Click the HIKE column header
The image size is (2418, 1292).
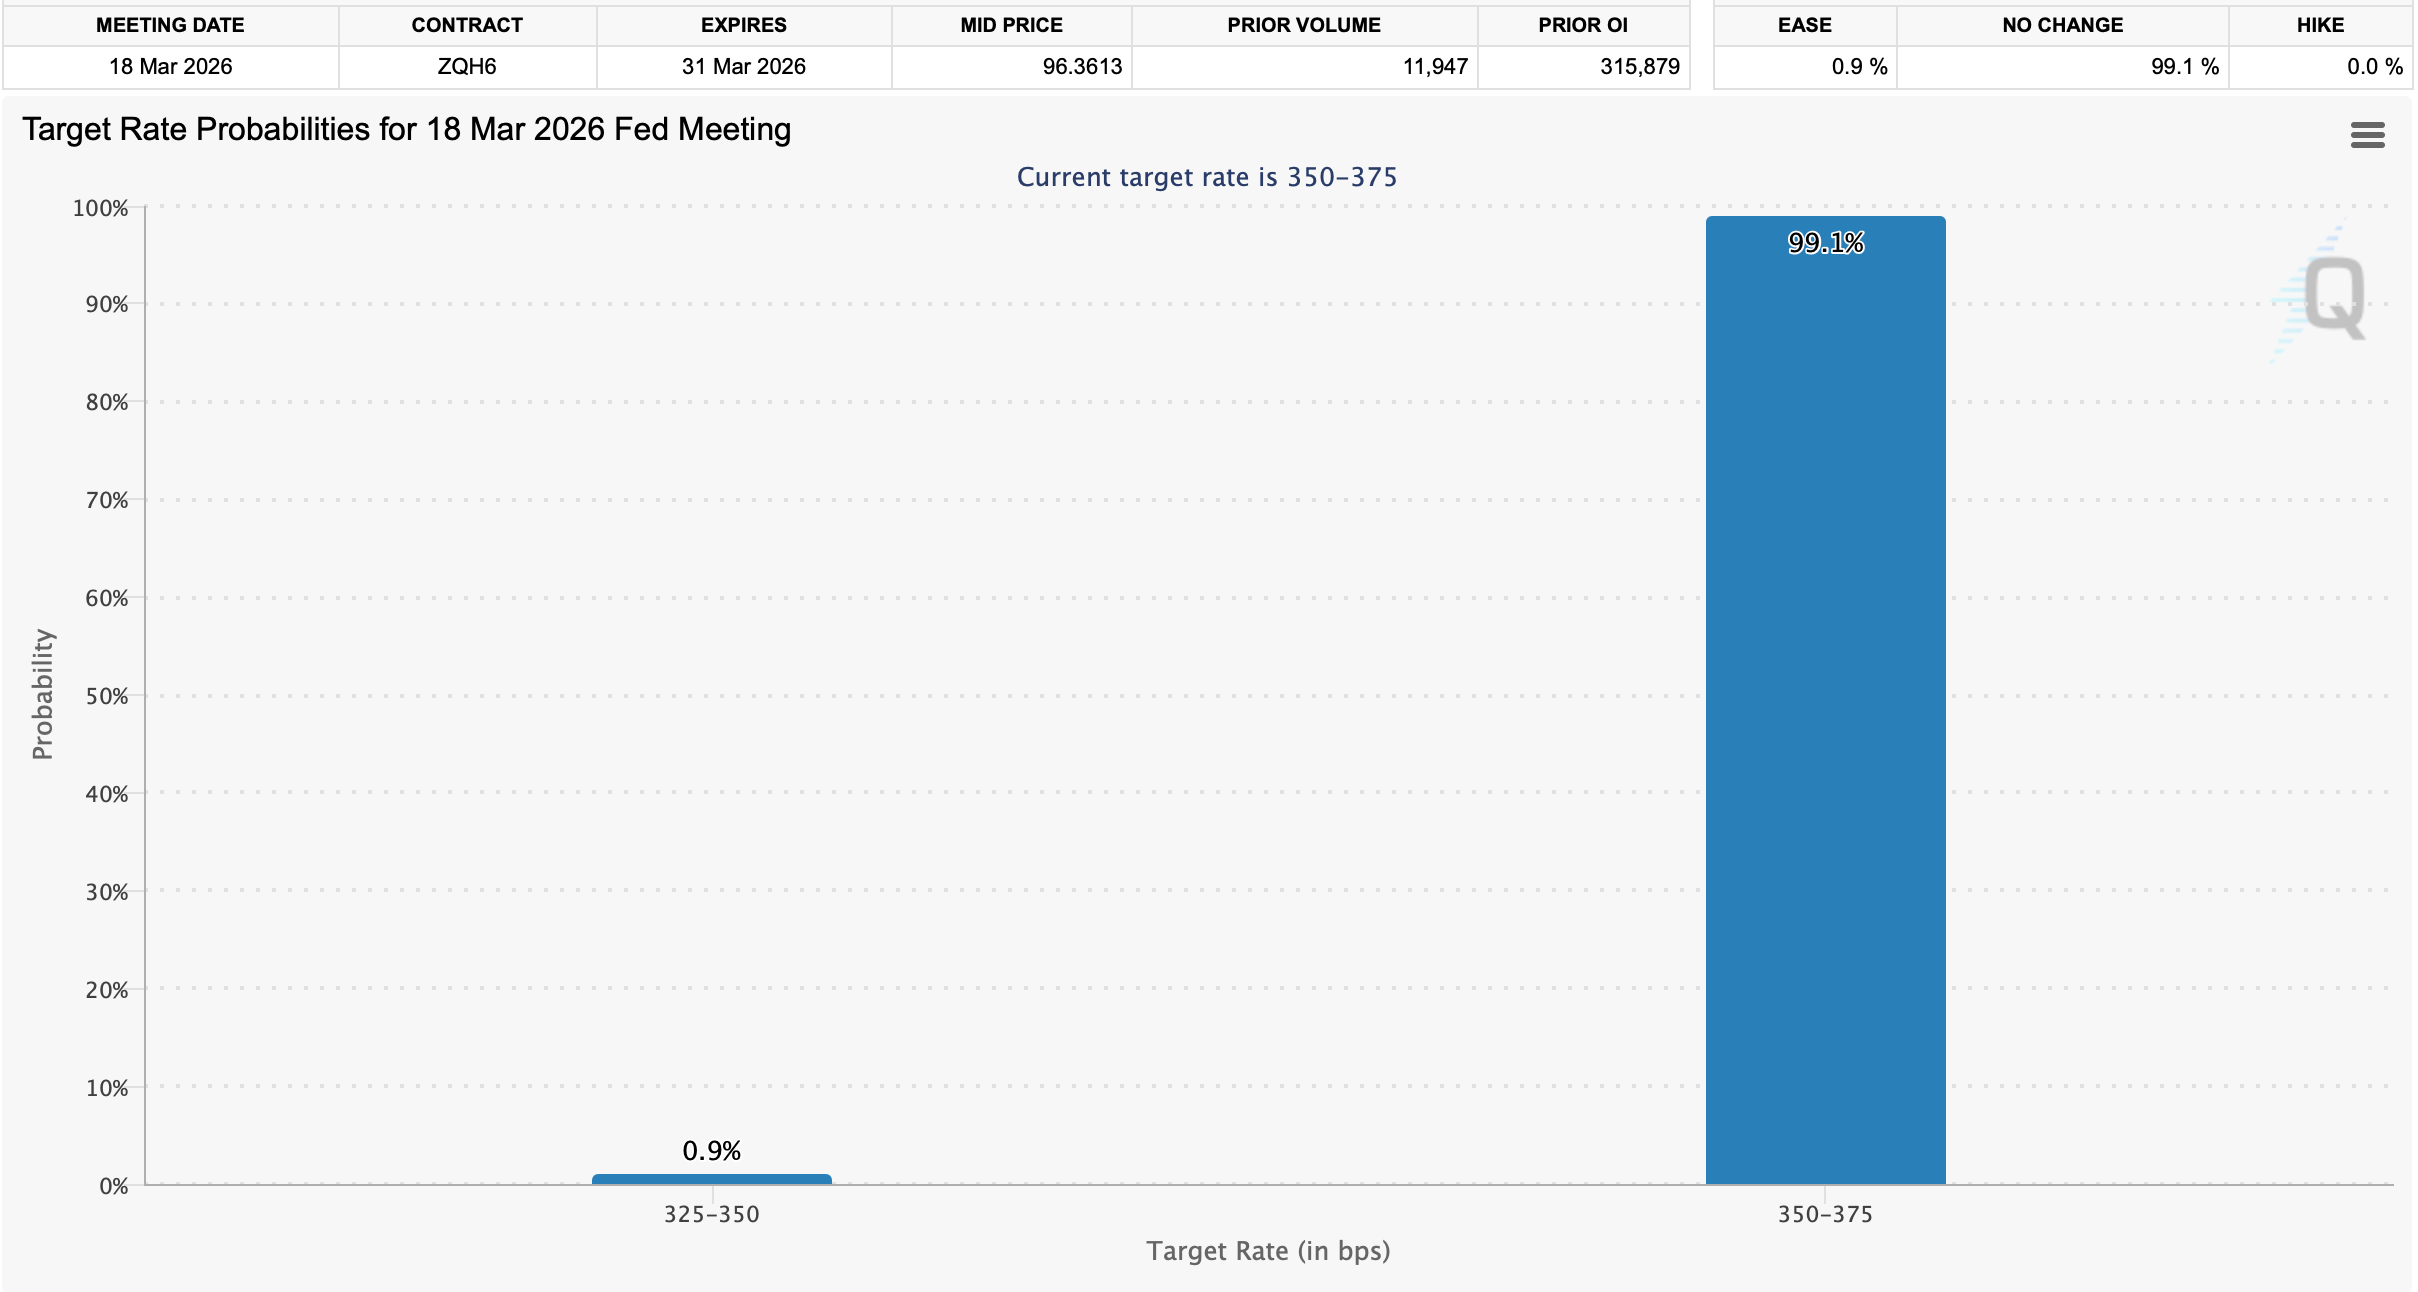(x=2319, y=25)
